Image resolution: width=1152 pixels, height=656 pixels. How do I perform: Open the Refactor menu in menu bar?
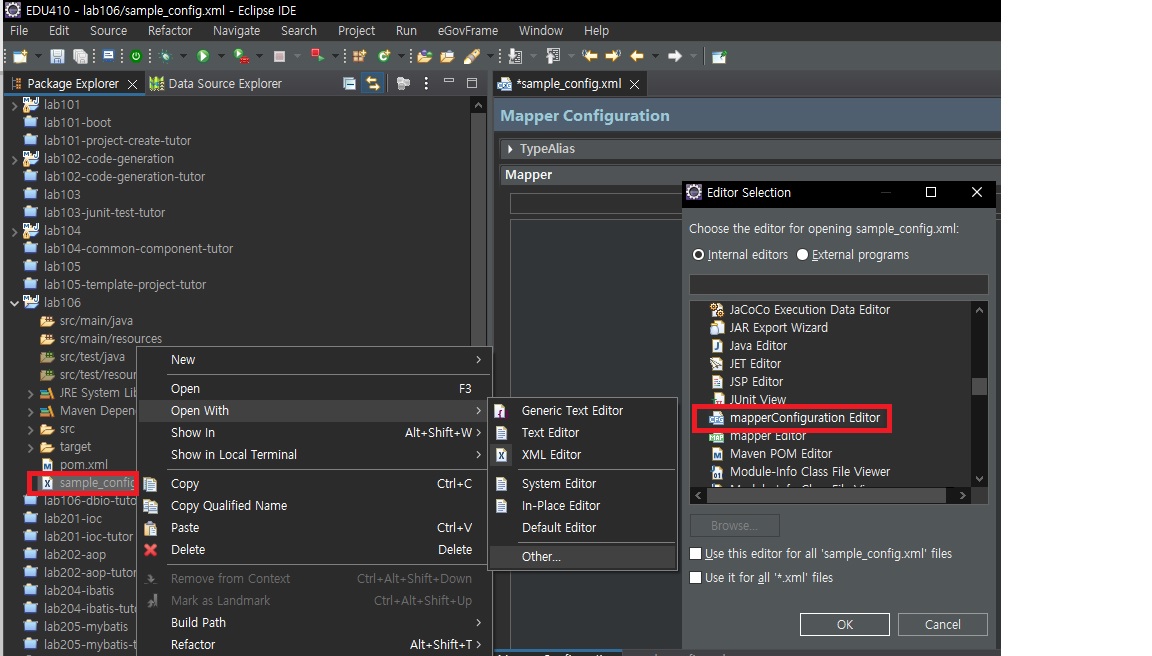(170, 31)
